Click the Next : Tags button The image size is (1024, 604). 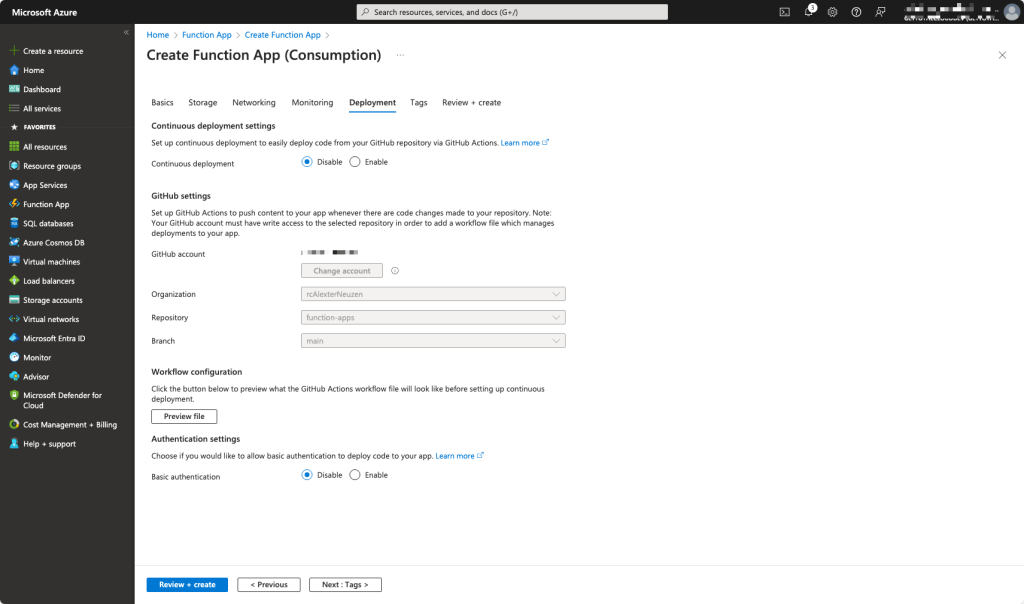click(x=345, y=584)
